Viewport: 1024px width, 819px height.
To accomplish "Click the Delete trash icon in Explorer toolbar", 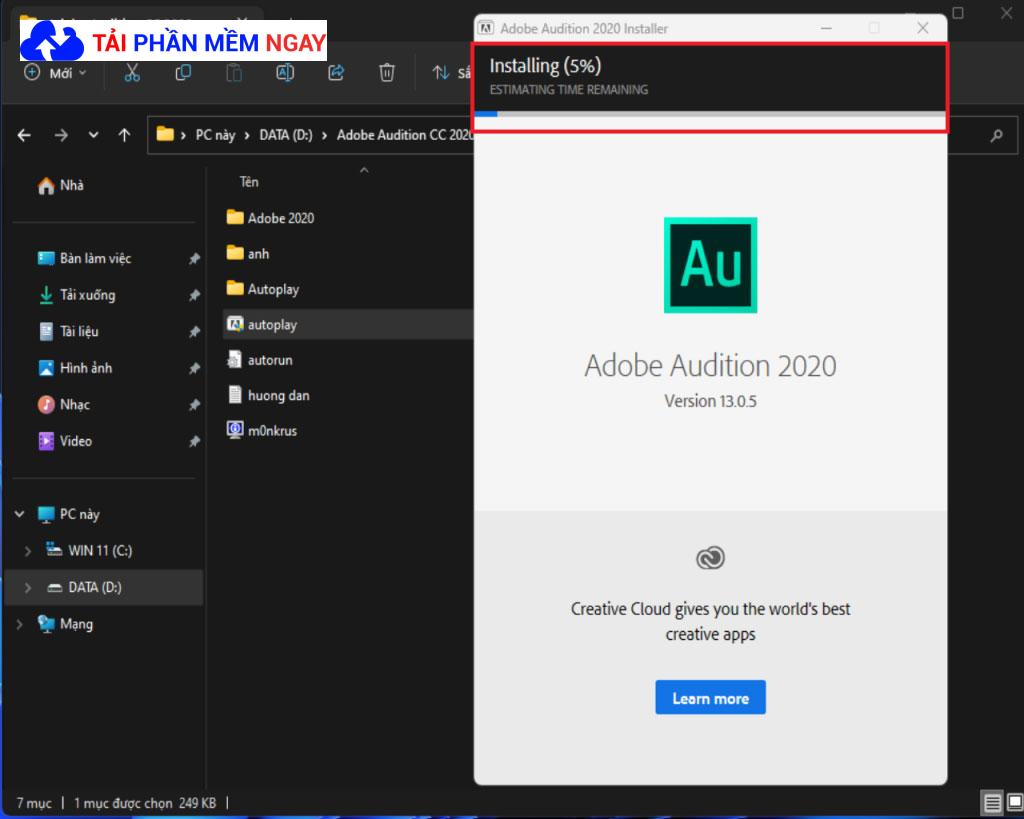I will click(387, 72).
